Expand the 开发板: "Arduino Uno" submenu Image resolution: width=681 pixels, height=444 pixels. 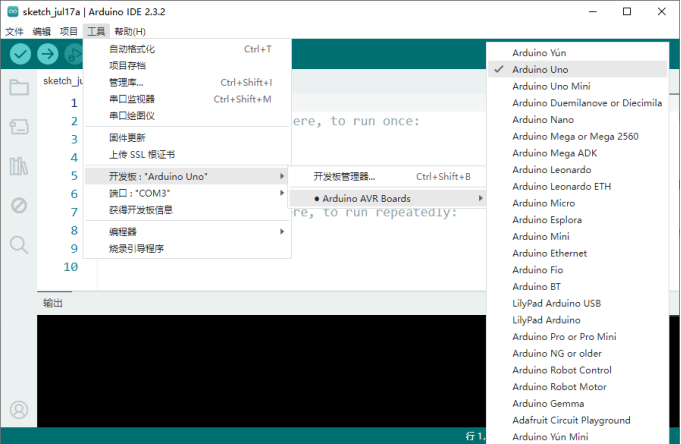pyautogui.click(x=187, y=176)
